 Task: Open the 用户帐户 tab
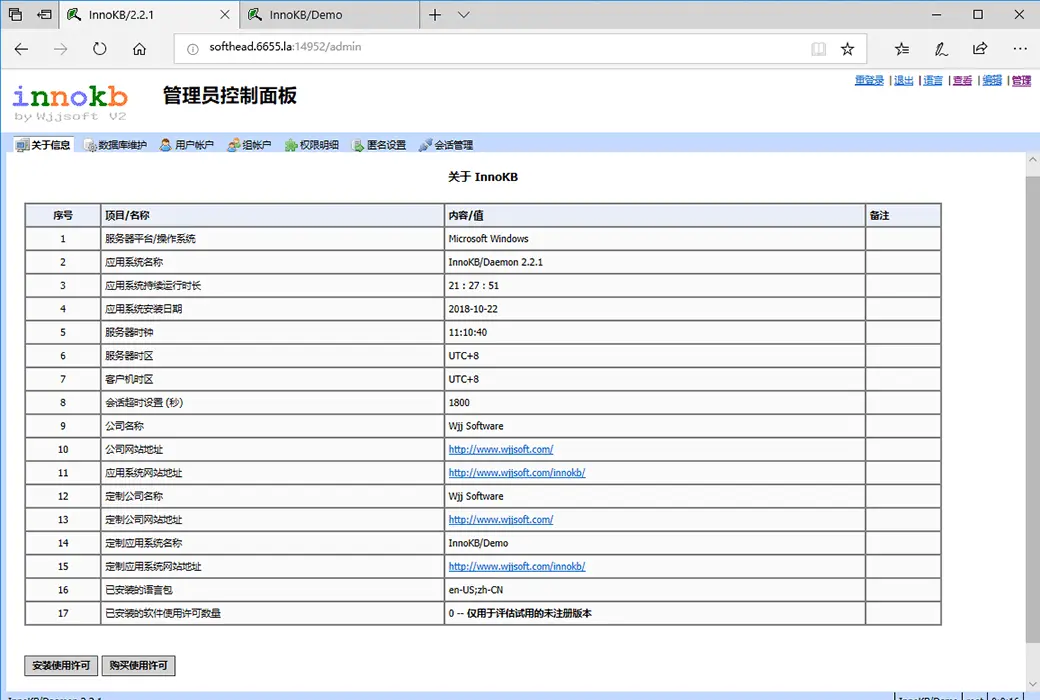[x=186, y=145]
